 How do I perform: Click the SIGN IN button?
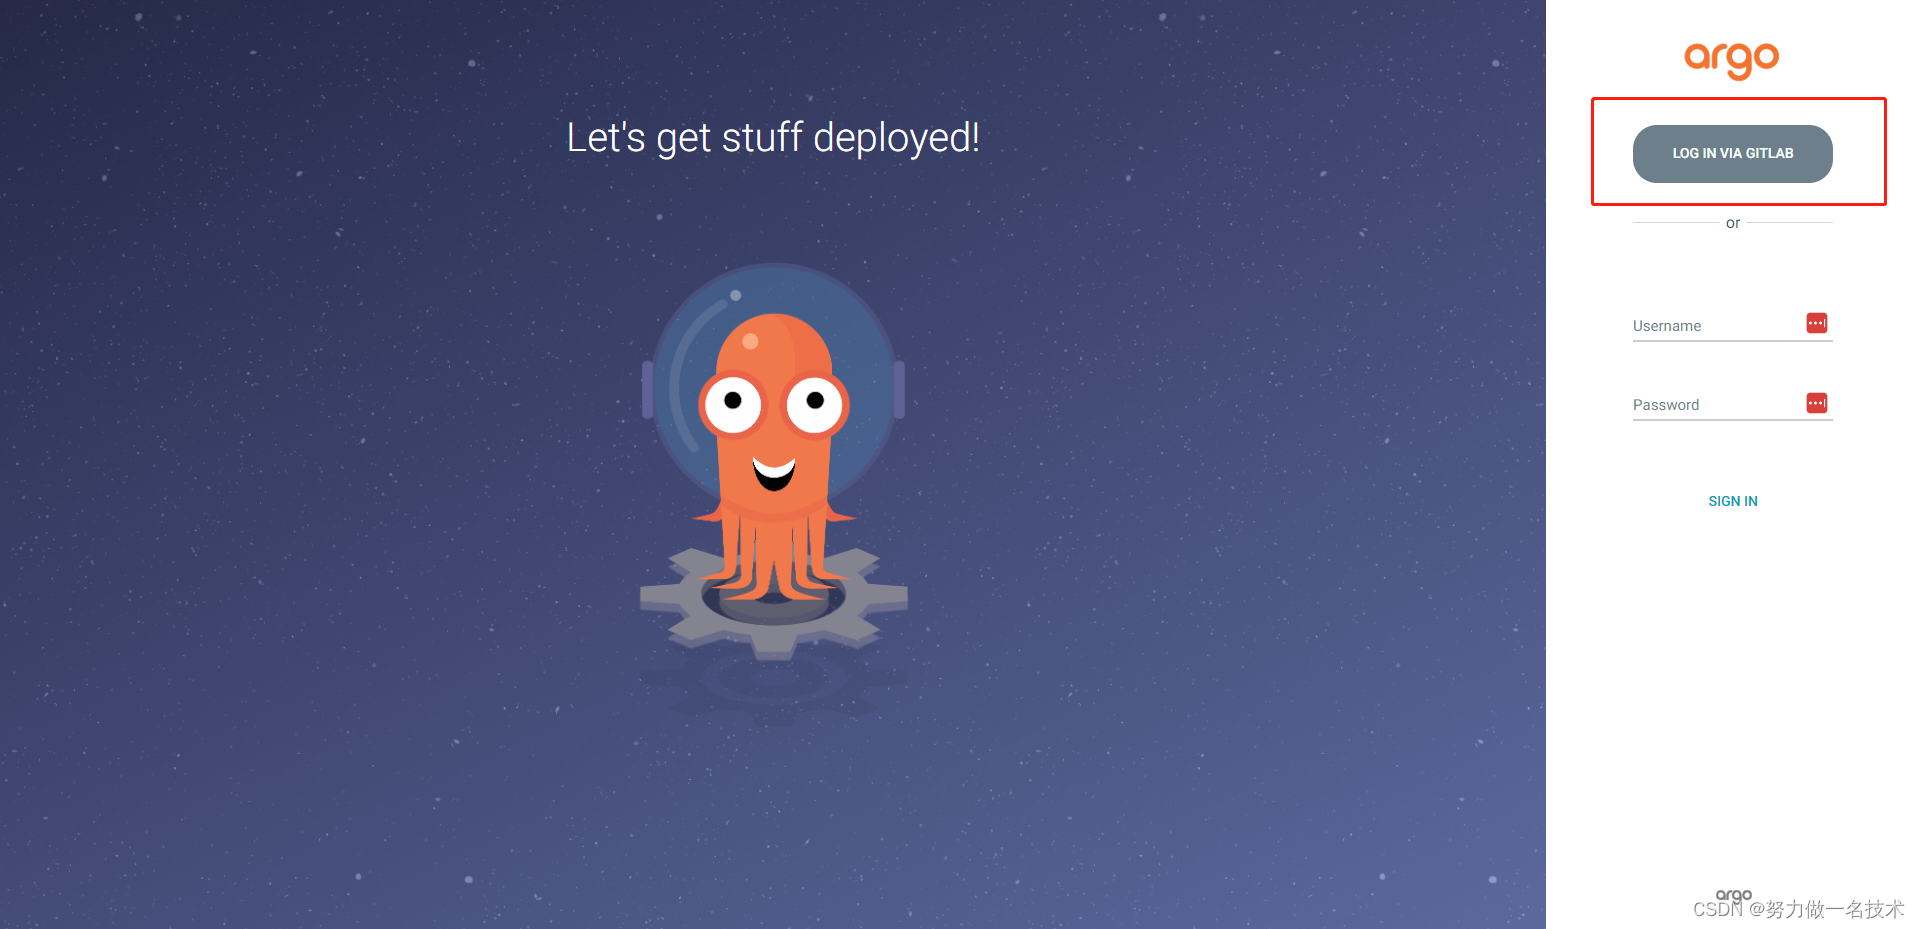click(x=1732, y=501)
